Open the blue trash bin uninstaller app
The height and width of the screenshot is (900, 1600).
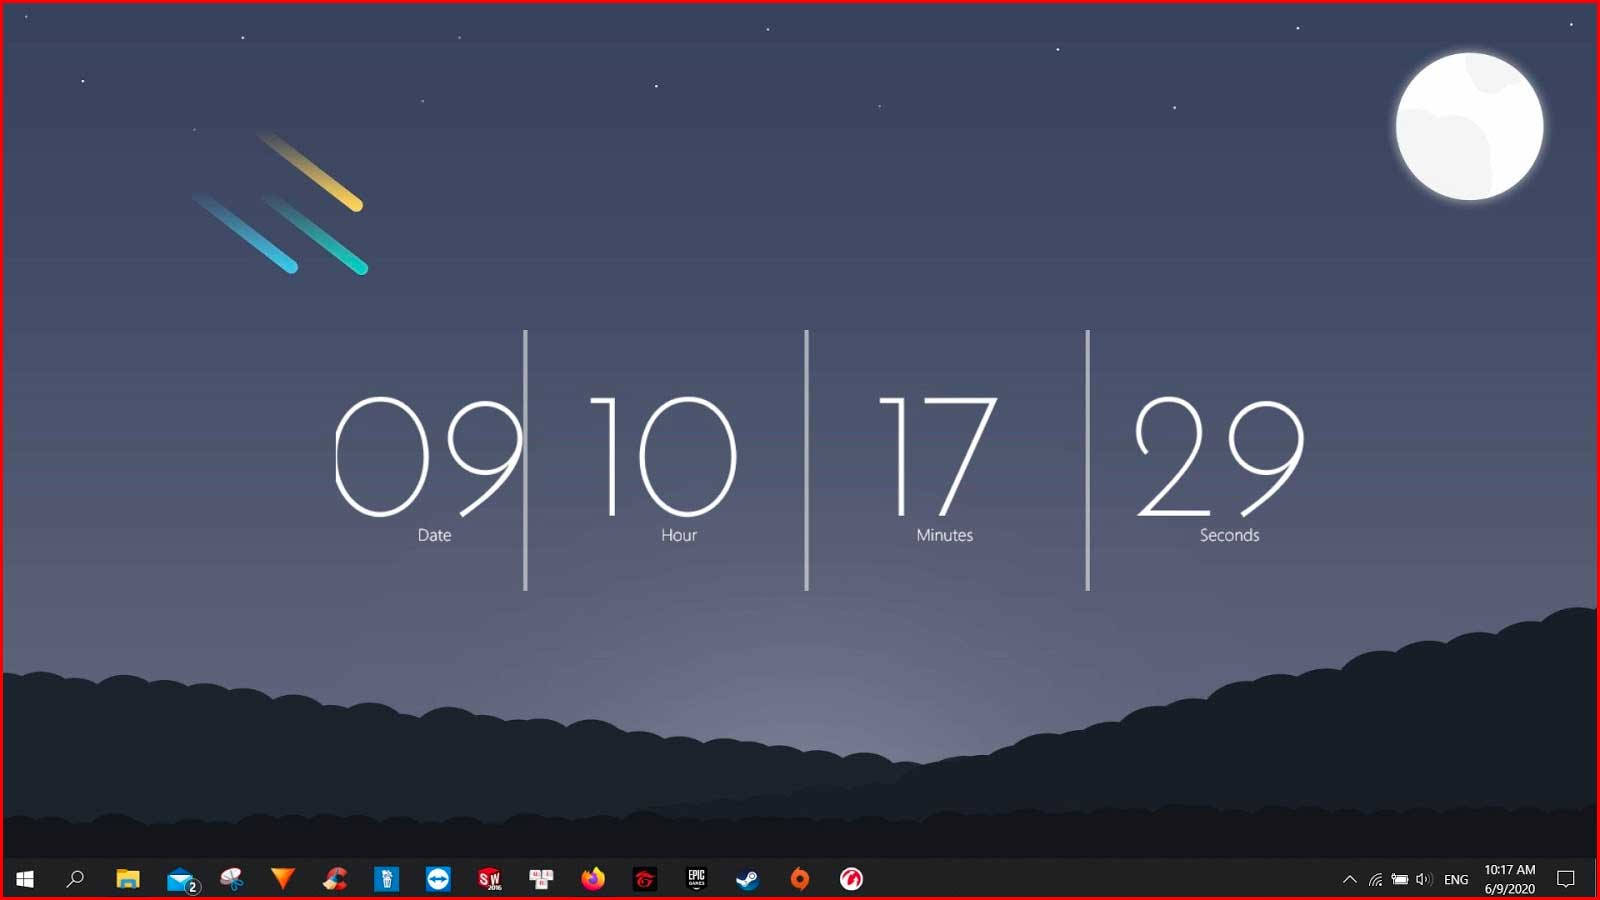pyautogui.click(x=387, y=879)
